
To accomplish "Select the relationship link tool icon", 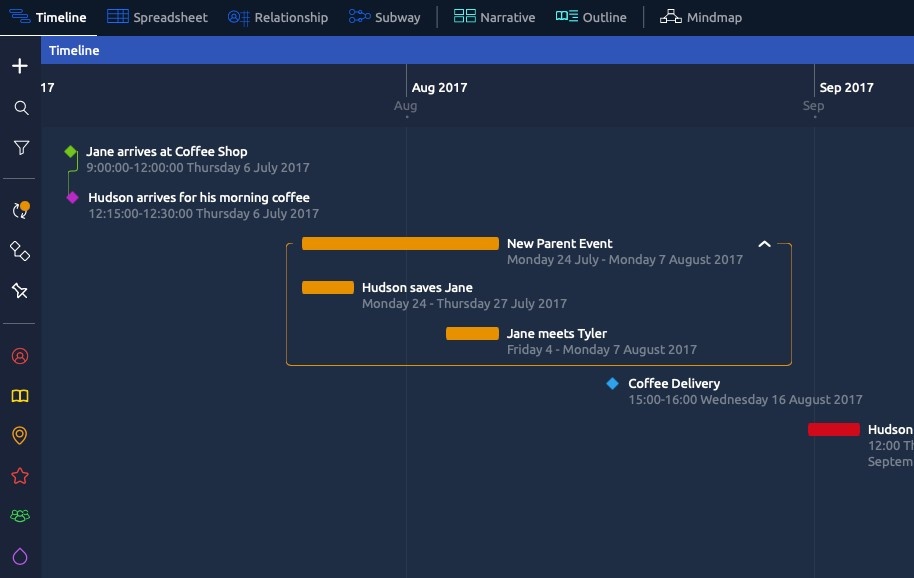I will tap(20, 251).
